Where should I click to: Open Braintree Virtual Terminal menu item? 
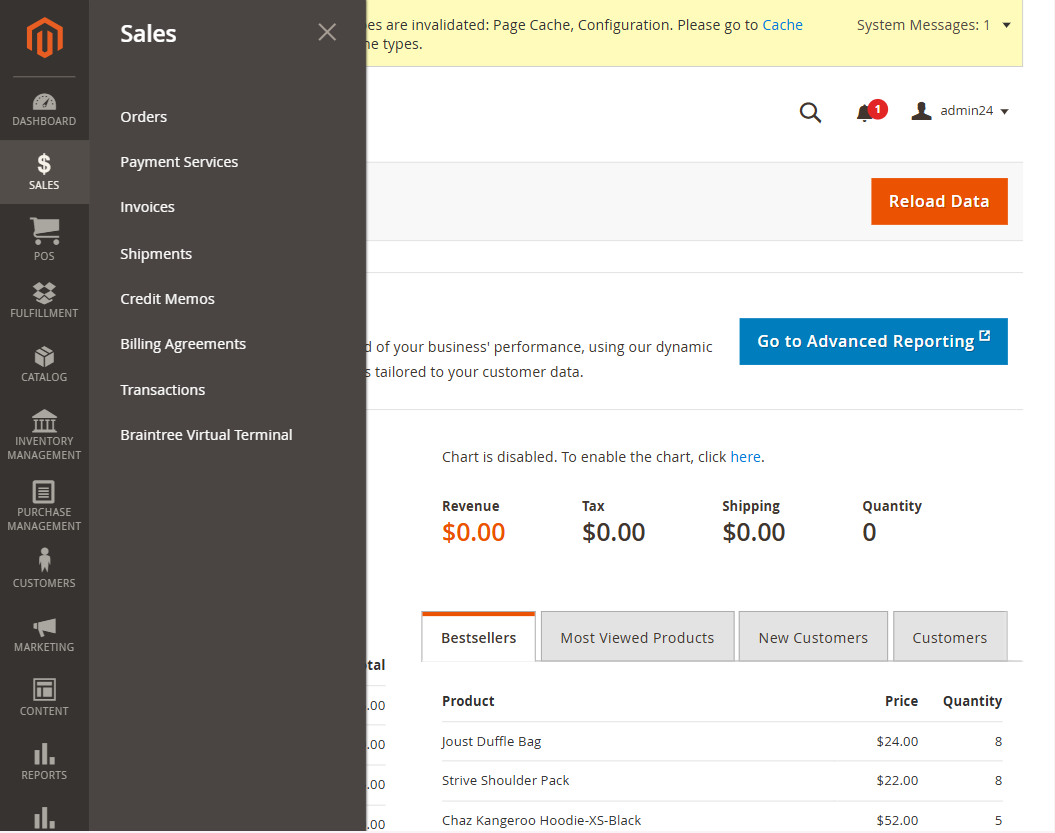coord(207,435)
